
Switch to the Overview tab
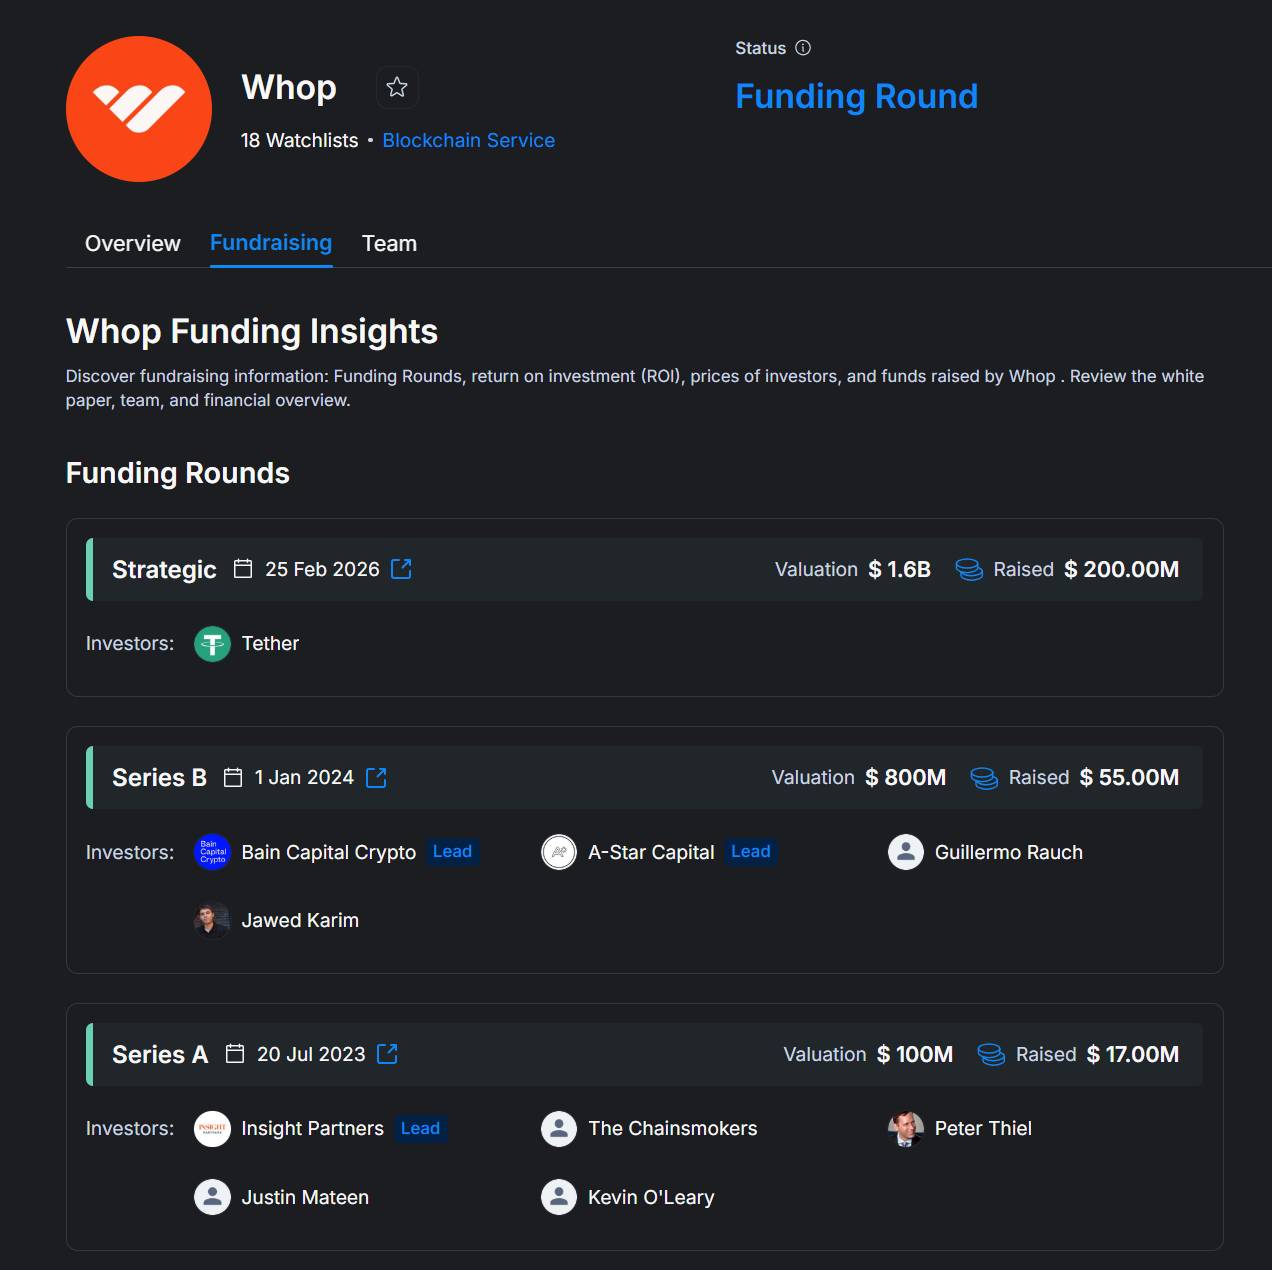pos(133,243)
